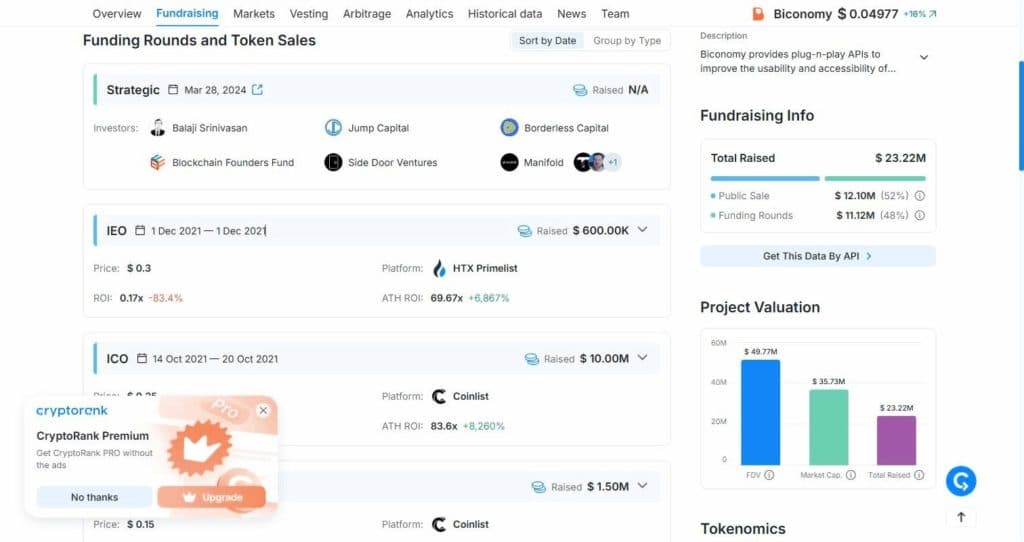Click the Upgrade button
Viewport: 1024px width, 542px height.
212,497
